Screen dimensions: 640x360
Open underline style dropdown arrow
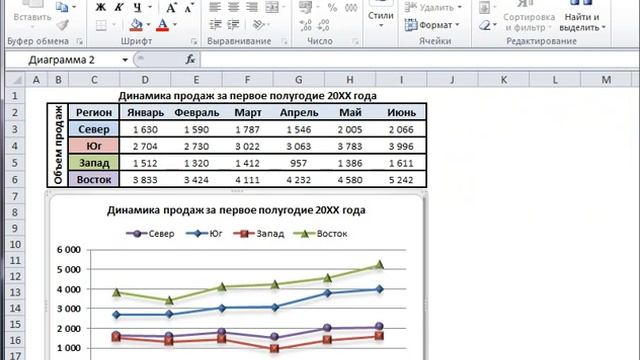point(150,7)
